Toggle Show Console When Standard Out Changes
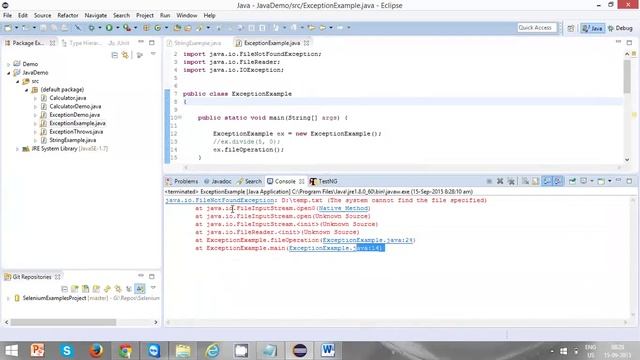Viewport: 640px width, 360px height. click(547, 181)
